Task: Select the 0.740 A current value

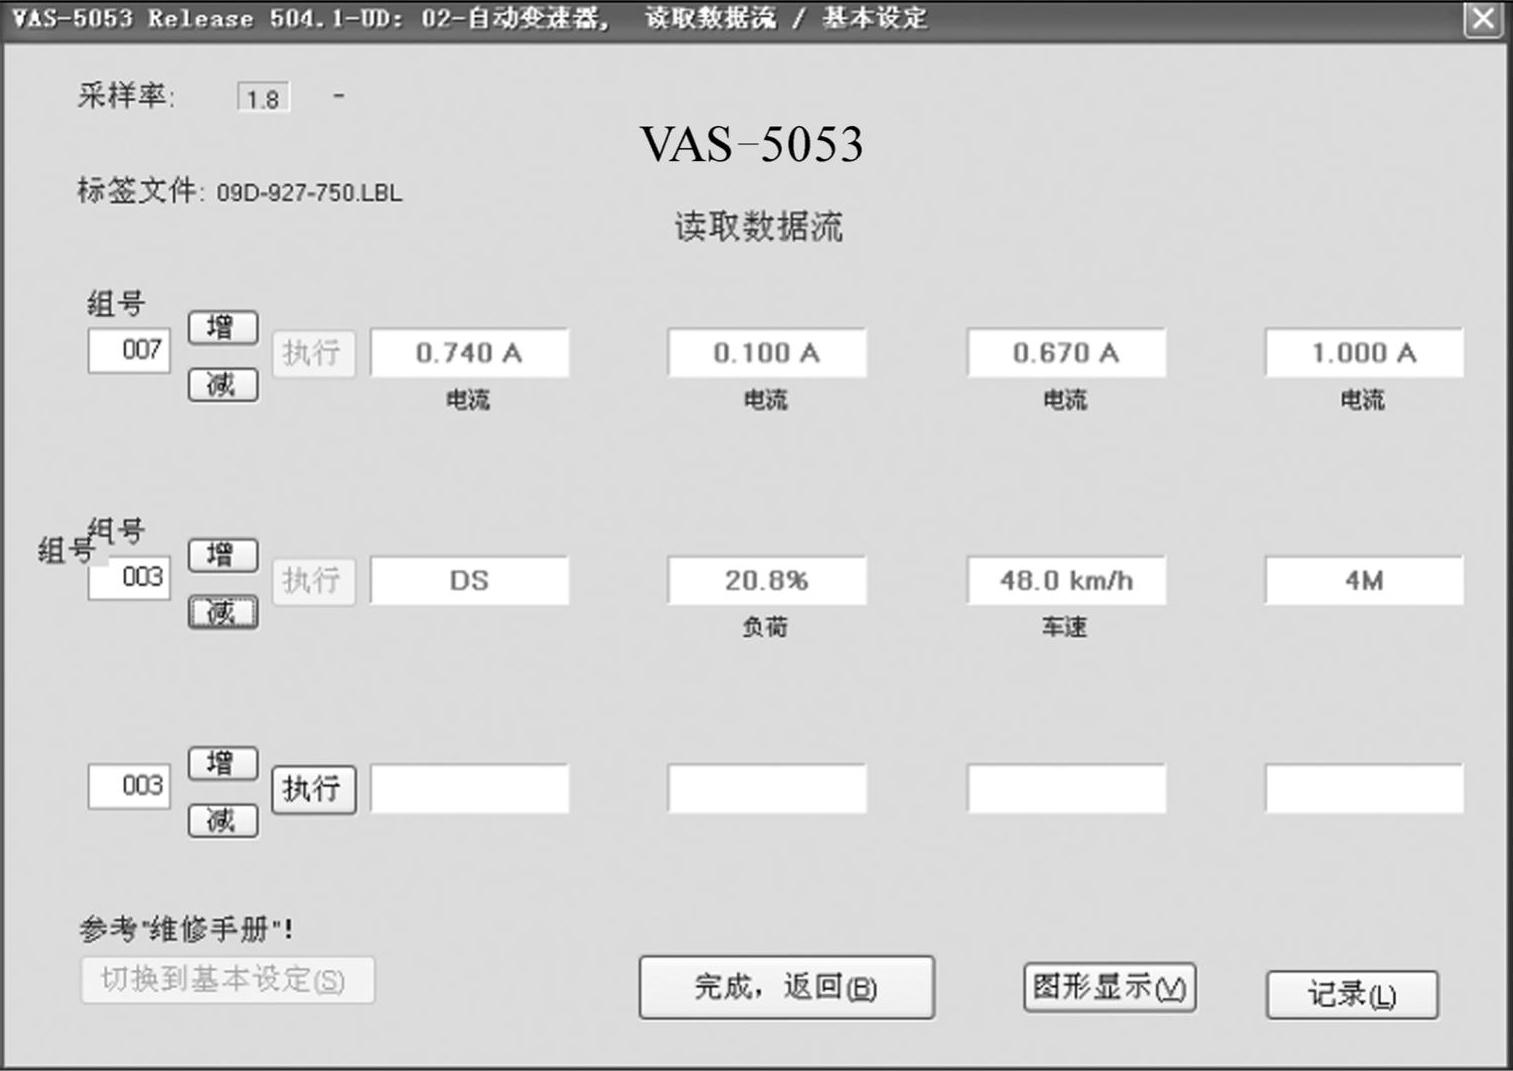Action: tap(469, 353)
